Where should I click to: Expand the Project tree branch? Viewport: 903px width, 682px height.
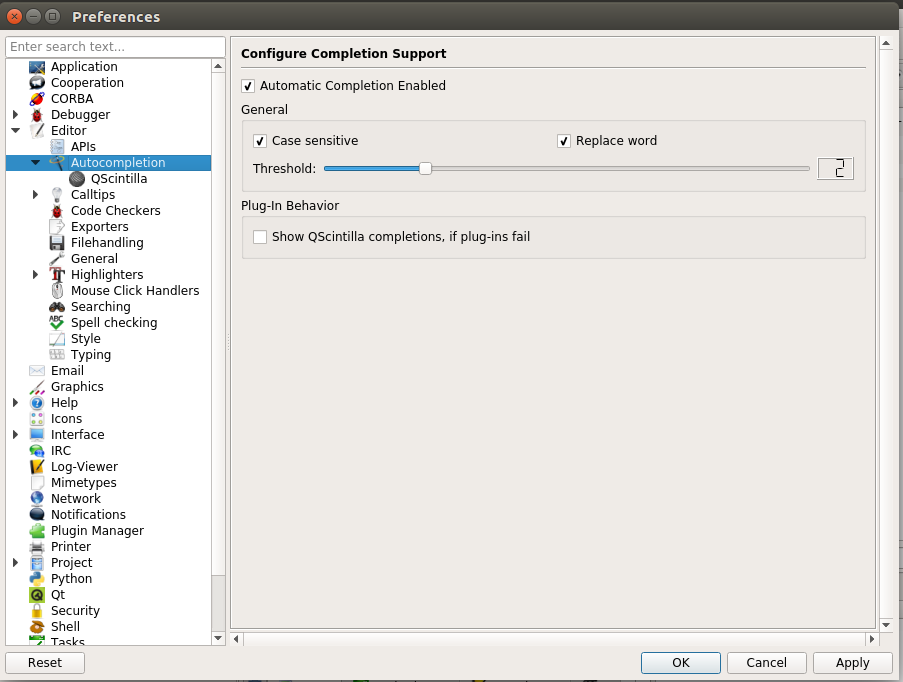pos(16,563)
